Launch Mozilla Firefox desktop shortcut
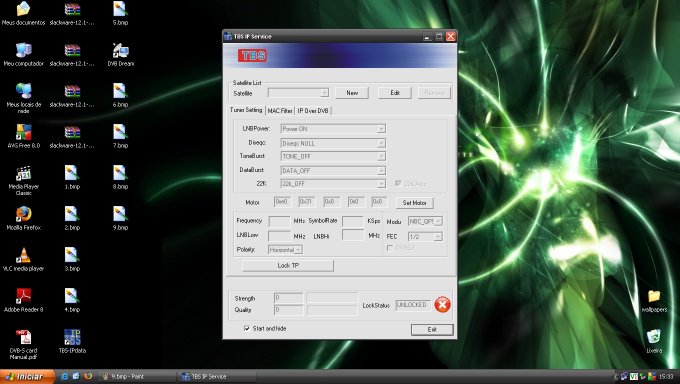 click(23, 218)
